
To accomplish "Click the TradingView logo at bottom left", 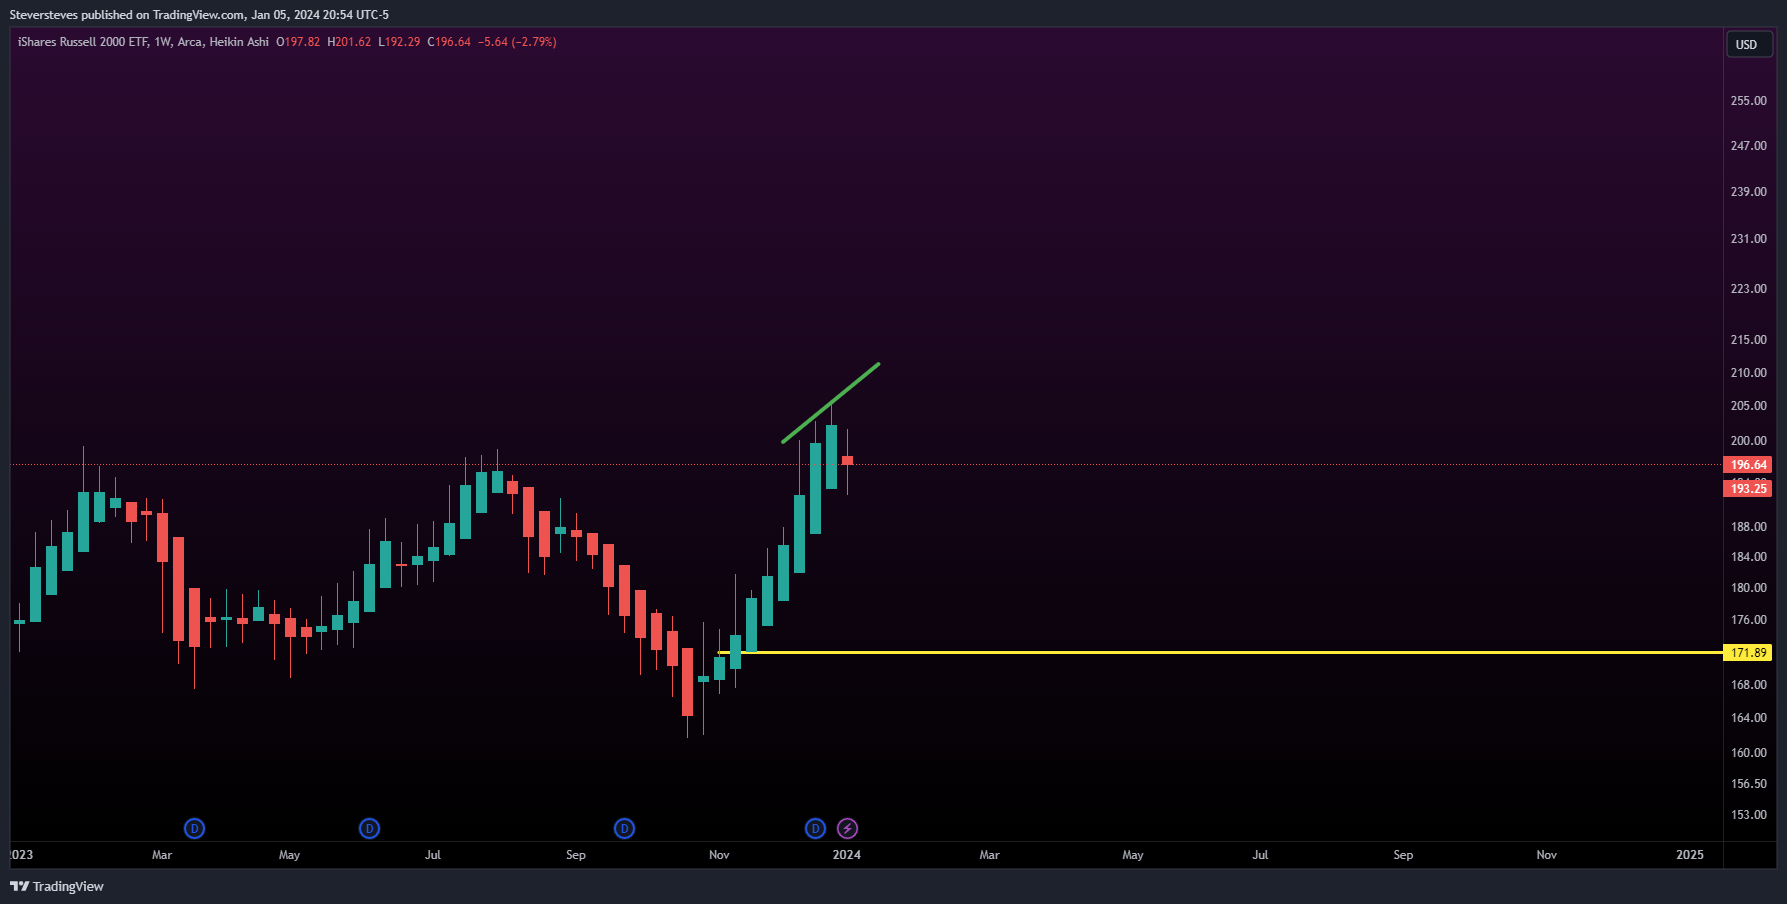I will (57, 886).
